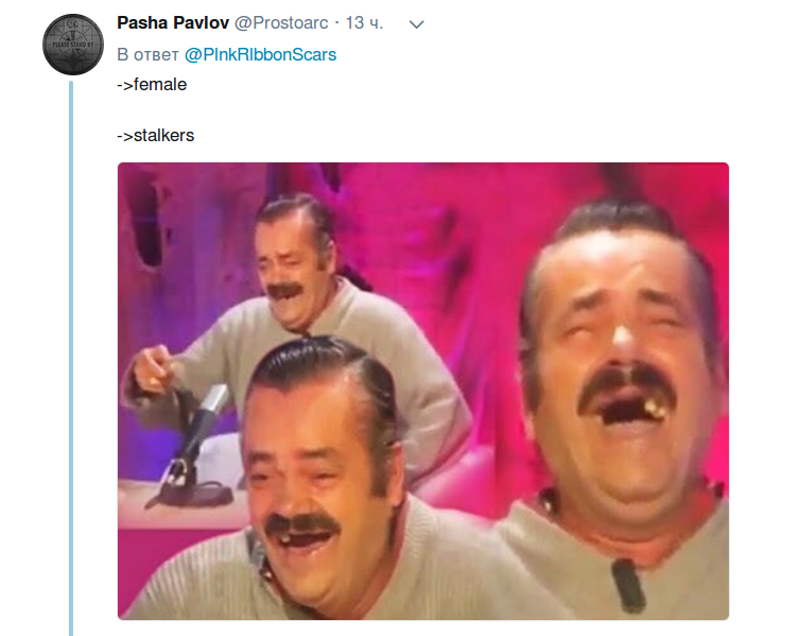This screenshot has width=800, height=636.
Task: Open the Pasha Pavlov display name
Action: (173, 23)
